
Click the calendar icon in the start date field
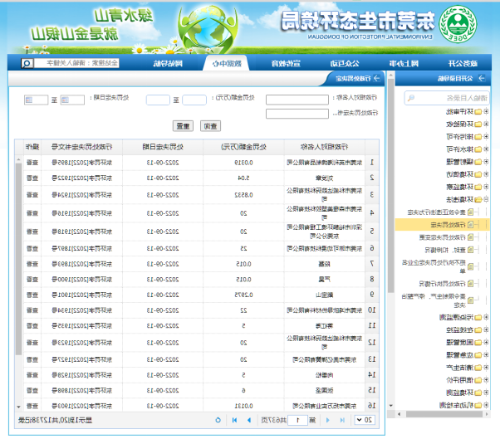tap(65, 100)
